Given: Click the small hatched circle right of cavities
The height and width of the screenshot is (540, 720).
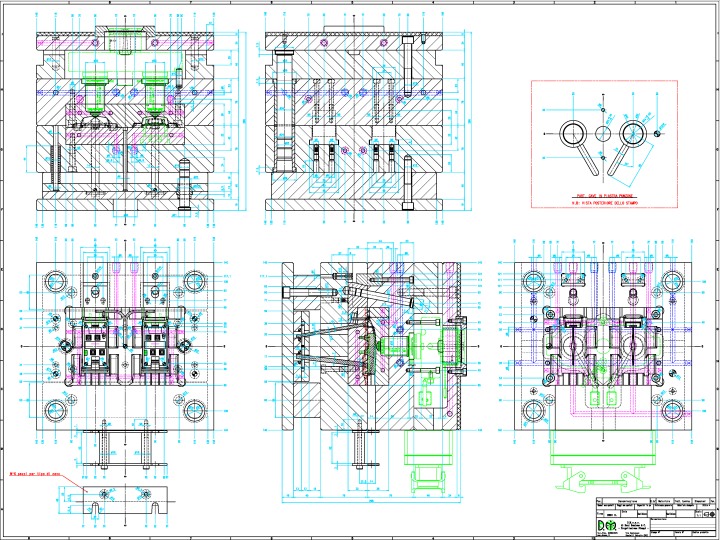Looking at the screenshot, I should coord(657,133).
